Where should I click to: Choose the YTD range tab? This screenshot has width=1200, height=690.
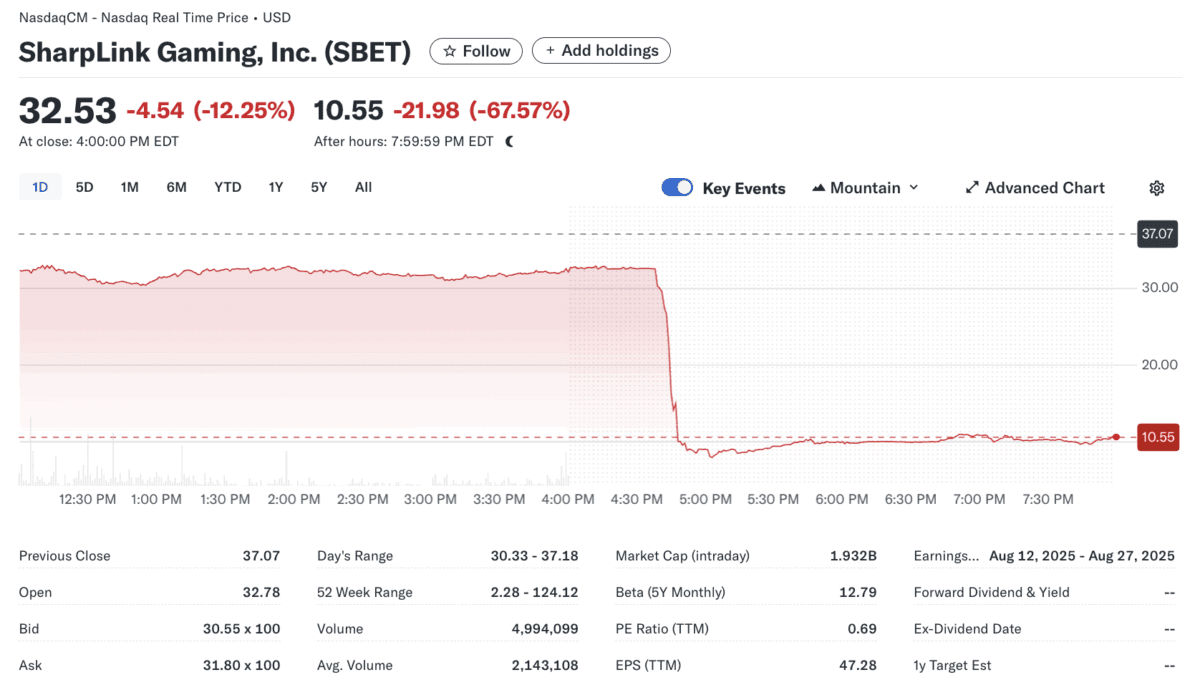point(228,187)
